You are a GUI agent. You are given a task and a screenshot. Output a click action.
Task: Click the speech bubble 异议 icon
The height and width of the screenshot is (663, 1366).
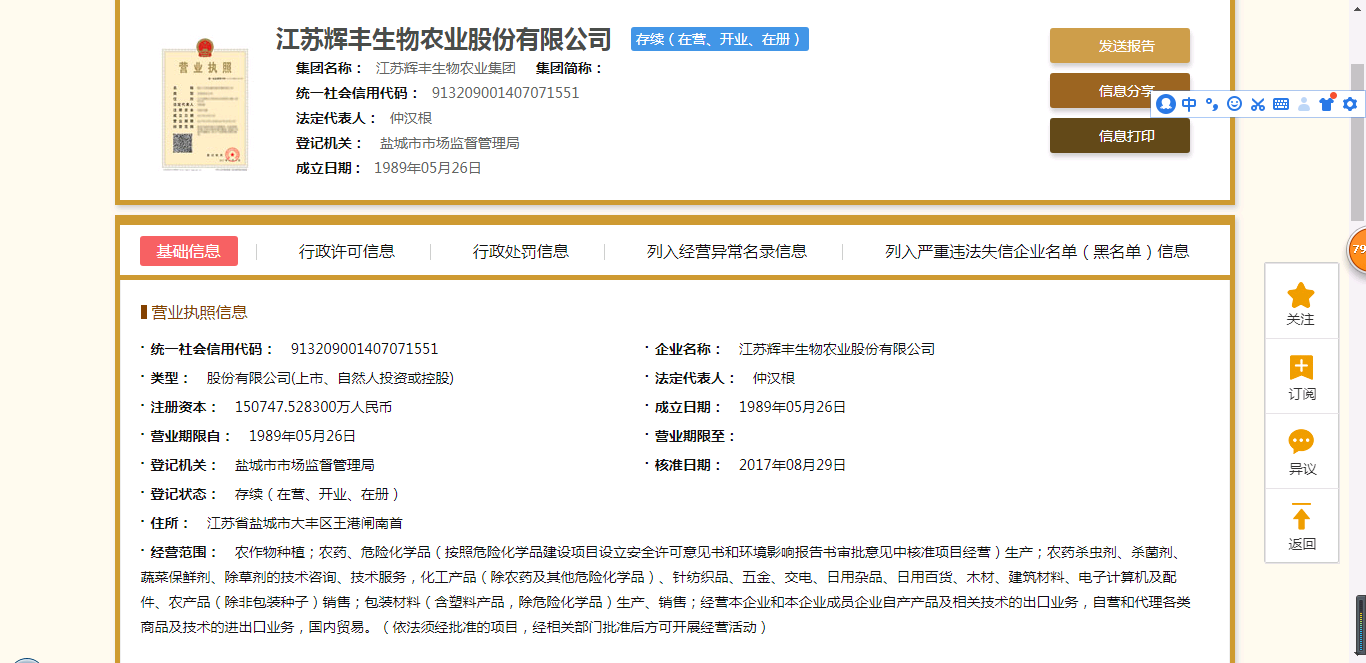(x=1301, y=442)
